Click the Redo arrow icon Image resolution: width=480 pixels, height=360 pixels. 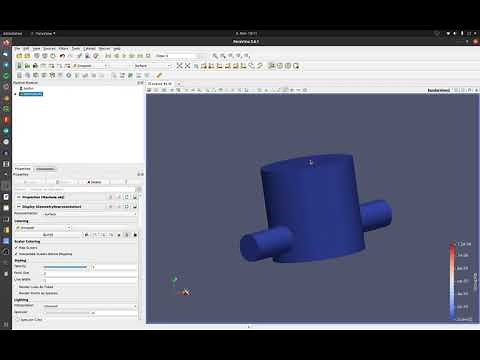[x=70, y=56]
